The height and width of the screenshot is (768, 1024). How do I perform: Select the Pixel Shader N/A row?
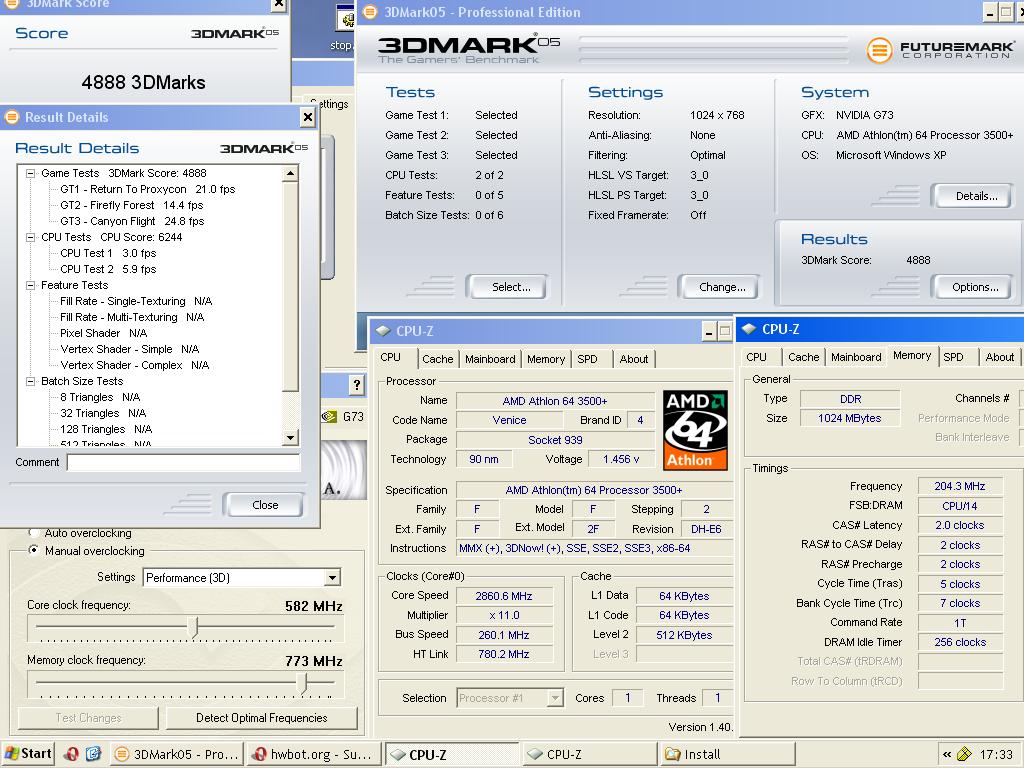103,333
